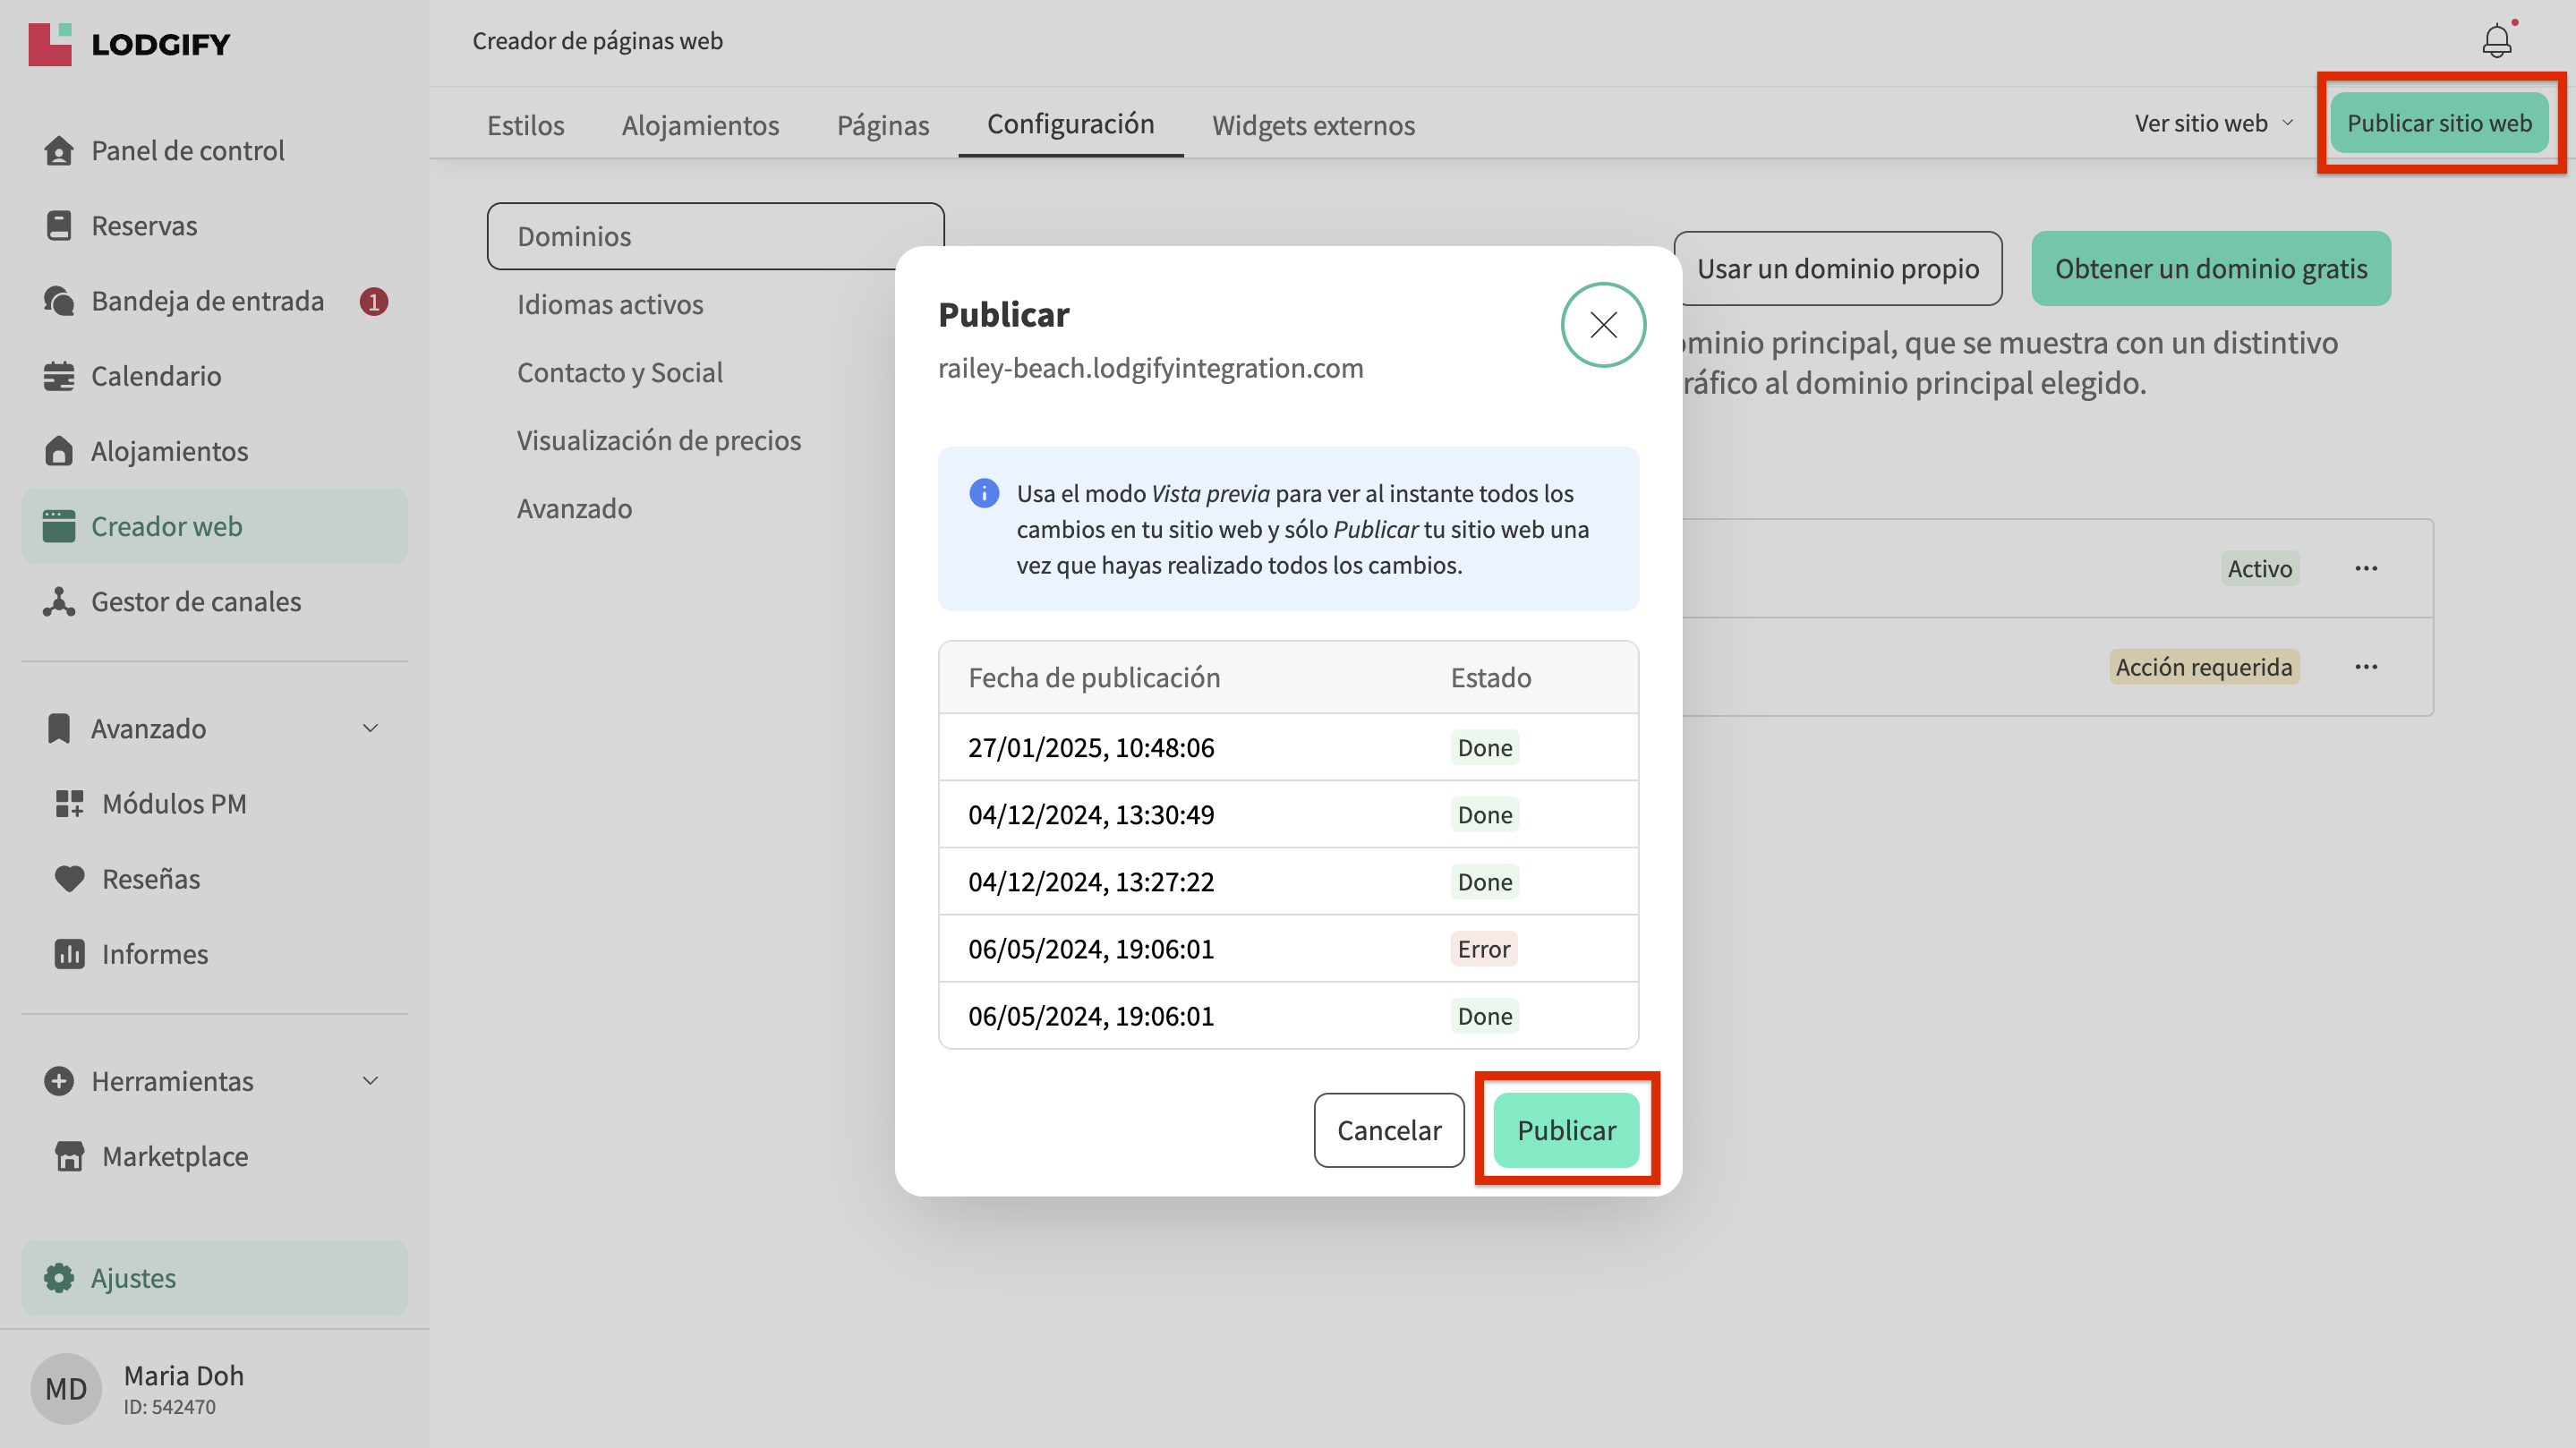This screenshot has height=1448, width=2576.
Task: Click the notification bell icon
Action: point(2496,41)
